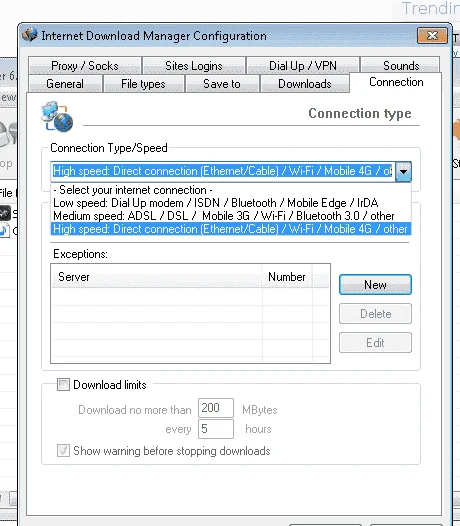Open the Downloads tab
Image resolution: width=460 pixels, height=526 pixels.
[305, 84]
